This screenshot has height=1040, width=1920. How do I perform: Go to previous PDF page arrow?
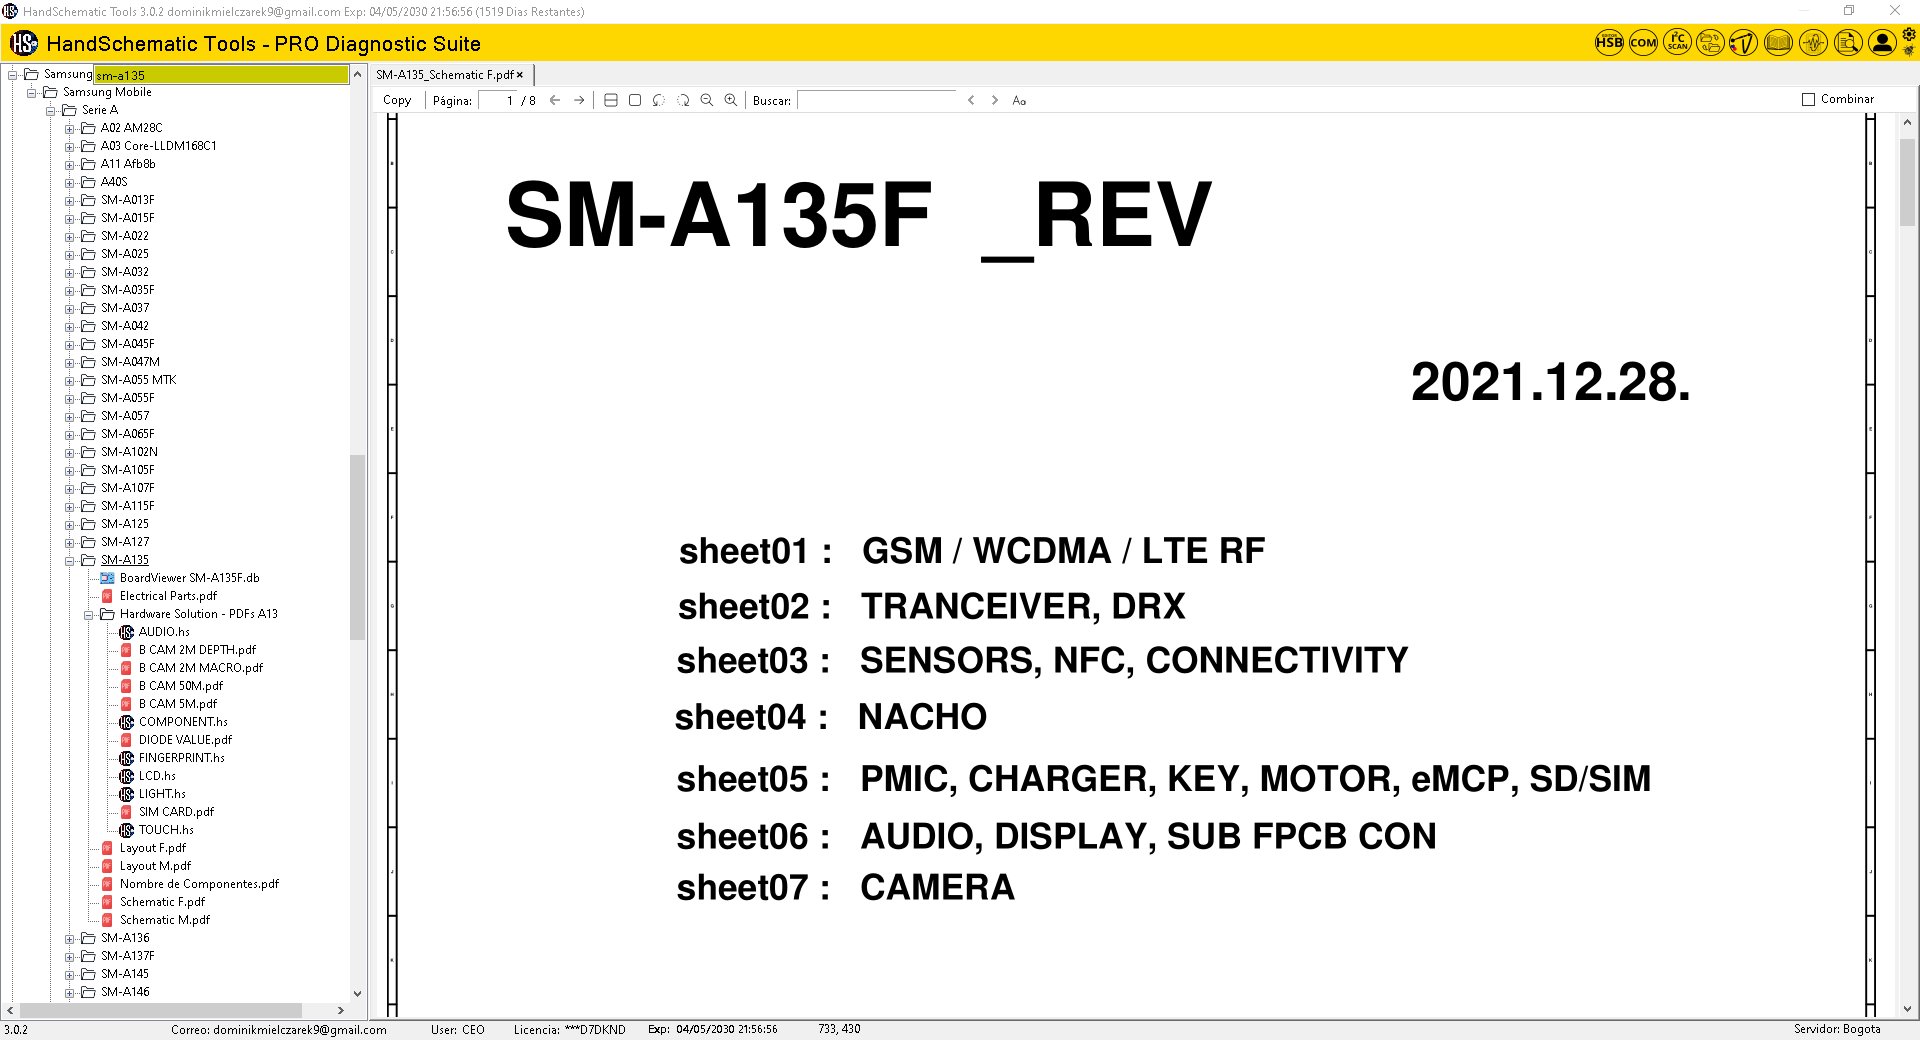tap(555, 100)
